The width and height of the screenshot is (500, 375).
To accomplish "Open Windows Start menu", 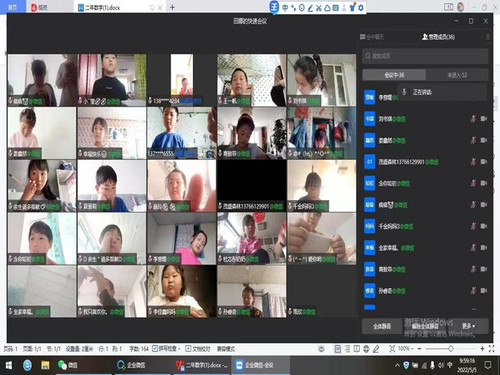I will point(8,365).
